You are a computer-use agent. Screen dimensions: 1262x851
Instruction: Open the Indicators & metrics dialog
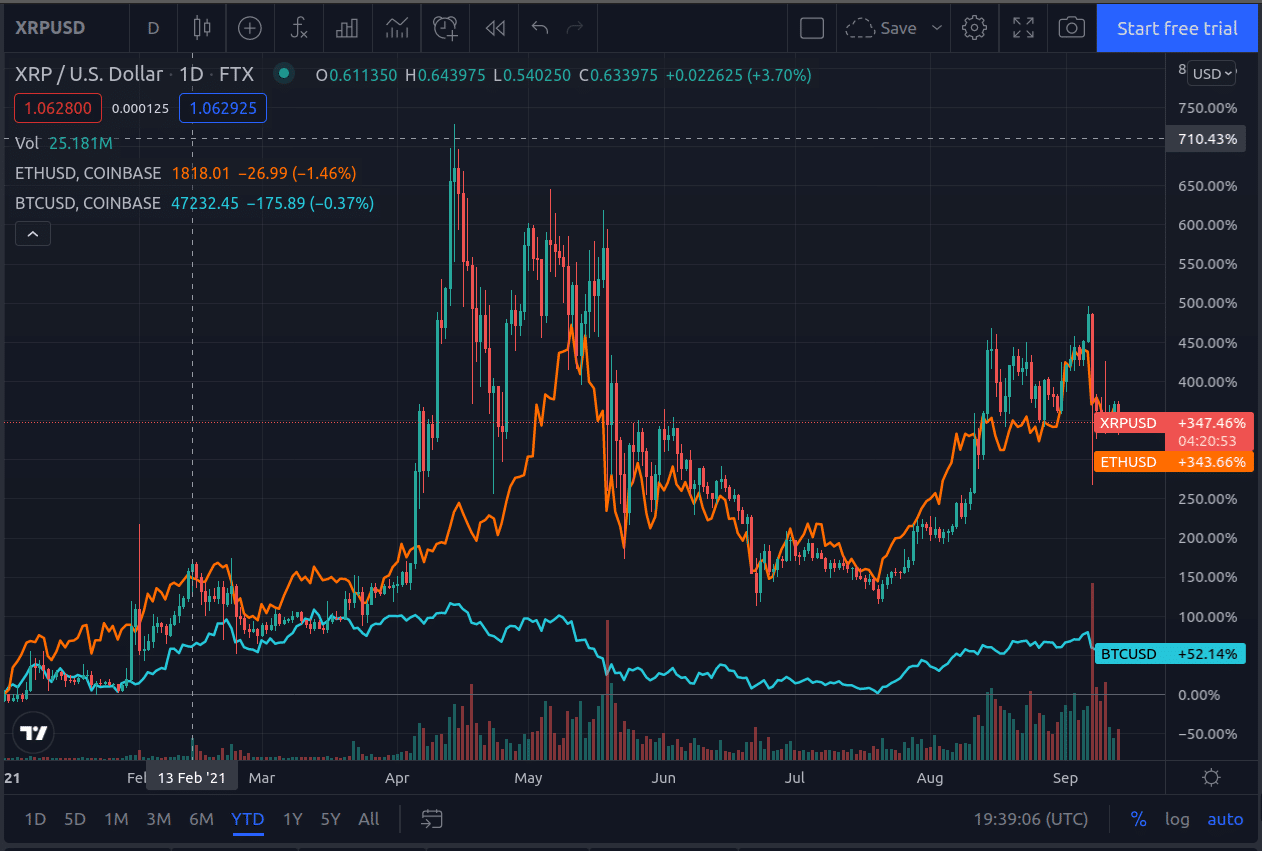(x=298, y=27)
